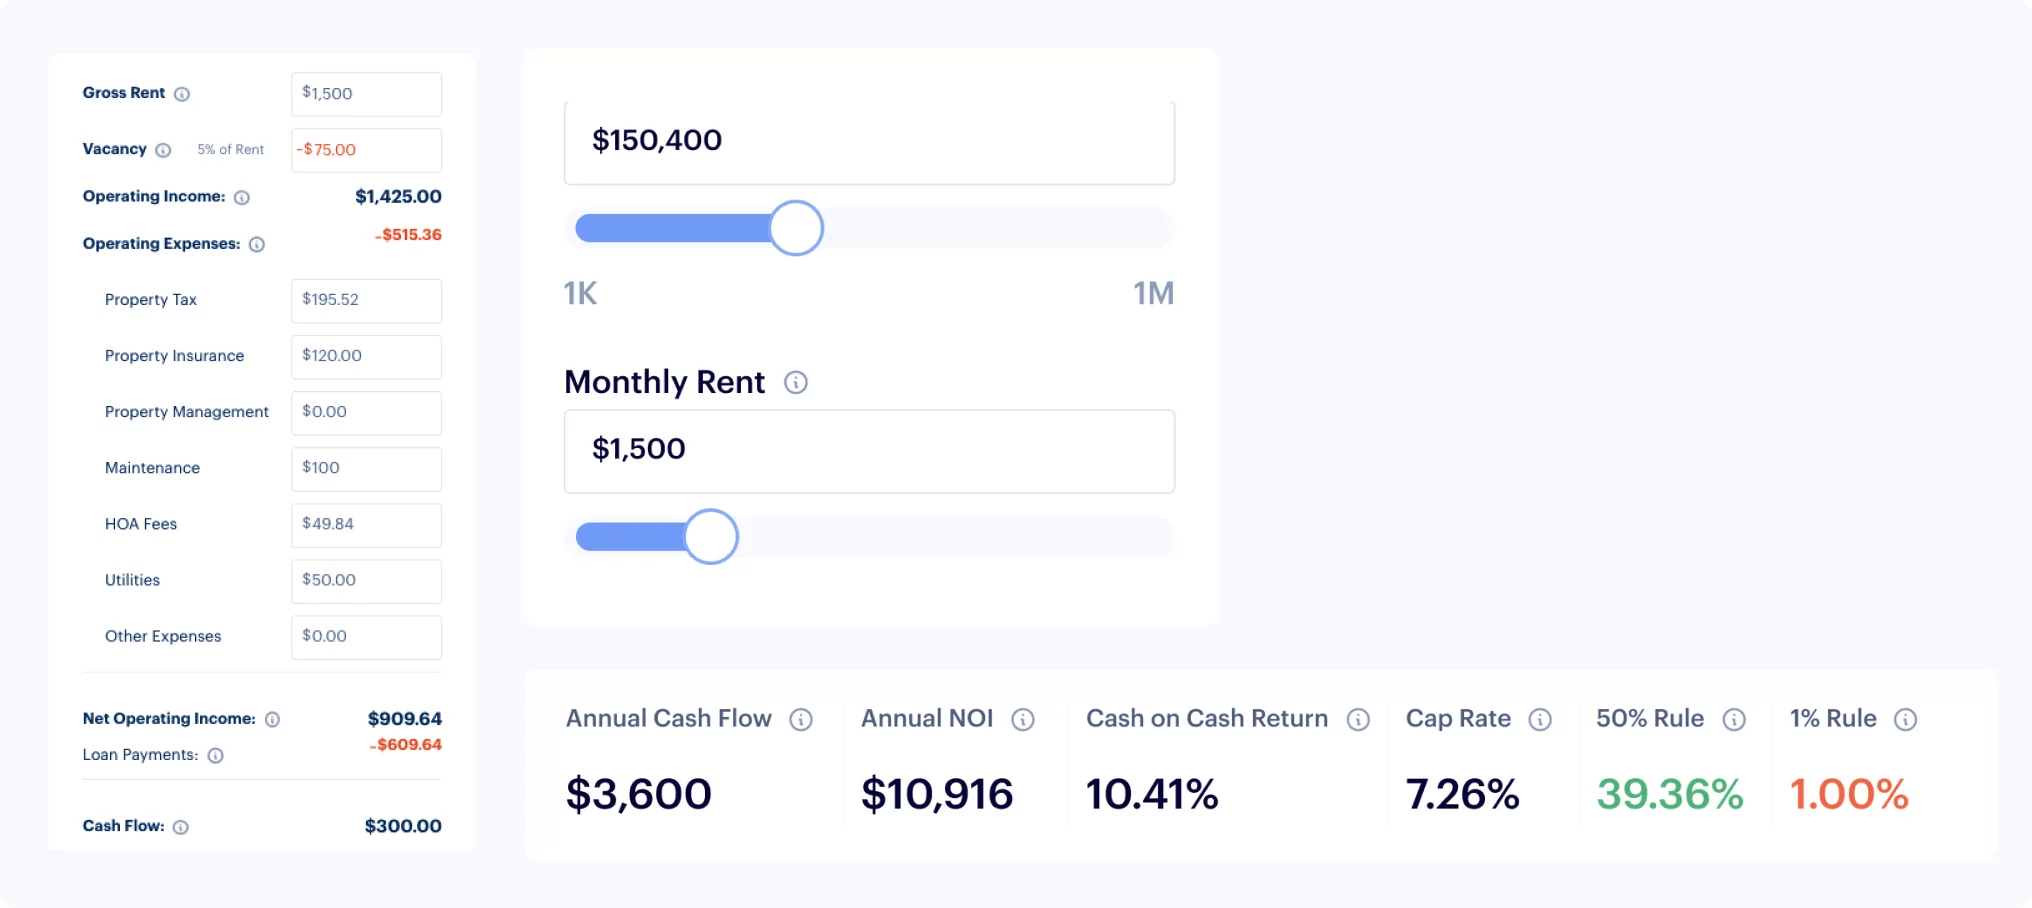Screen dimensions: 2032x908
Task: Click the Cash on Cash Return info icon
Action: click(1357, 718)
